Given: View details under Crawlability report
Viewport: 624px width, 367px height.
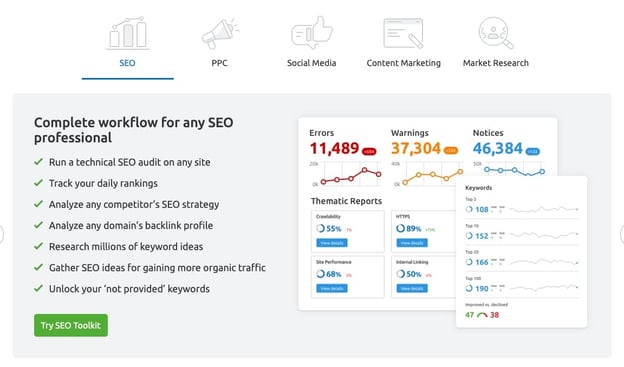Looking at the screenshot, I should tap(332, 243).
